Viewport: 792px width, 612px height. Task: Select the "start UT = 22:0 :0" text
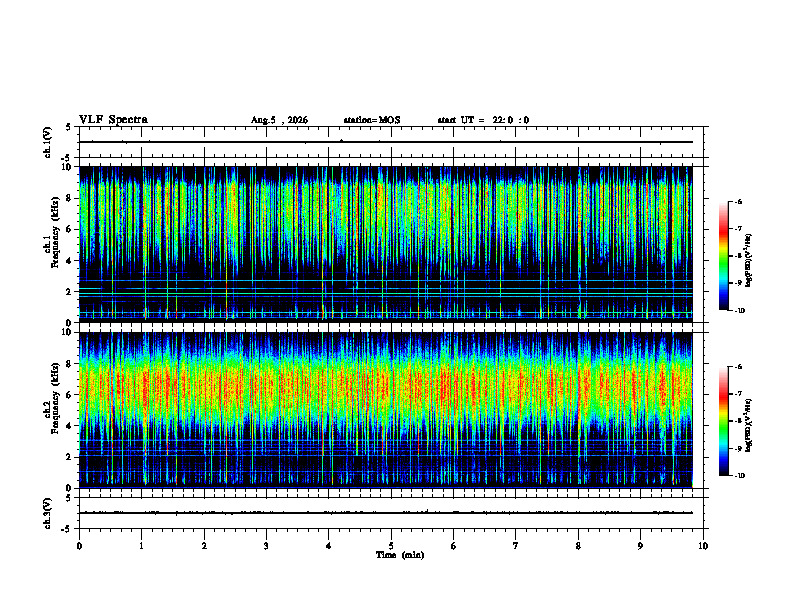click(x=483, y=120)
